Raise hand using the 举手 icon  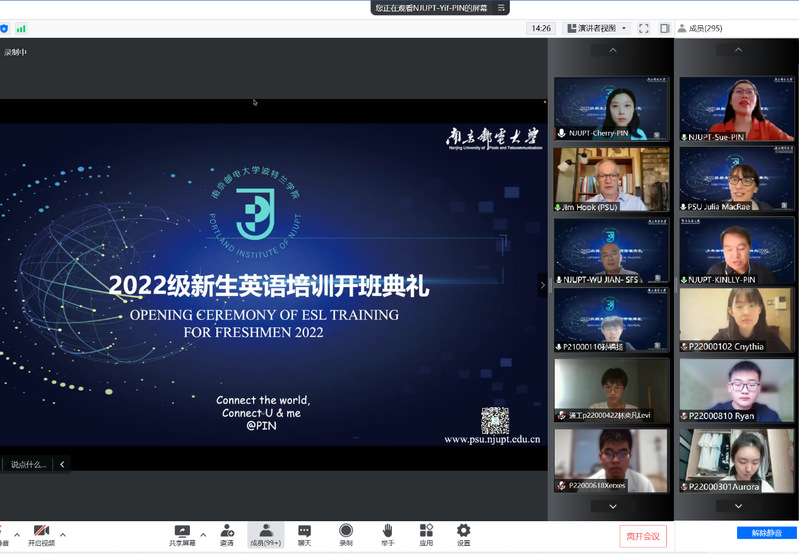(x=386, y=534)
